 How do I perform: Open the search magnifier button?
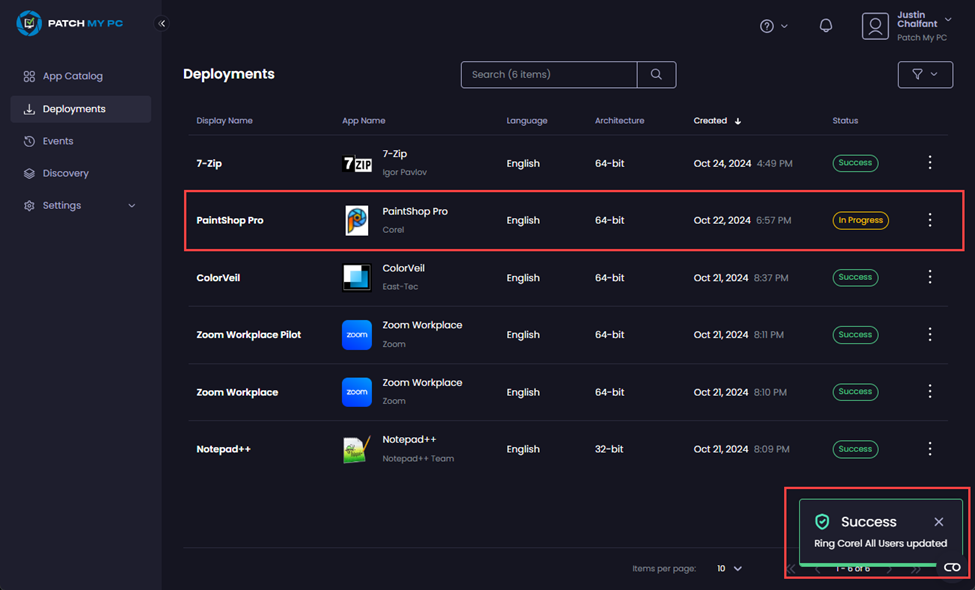(656, 74)
